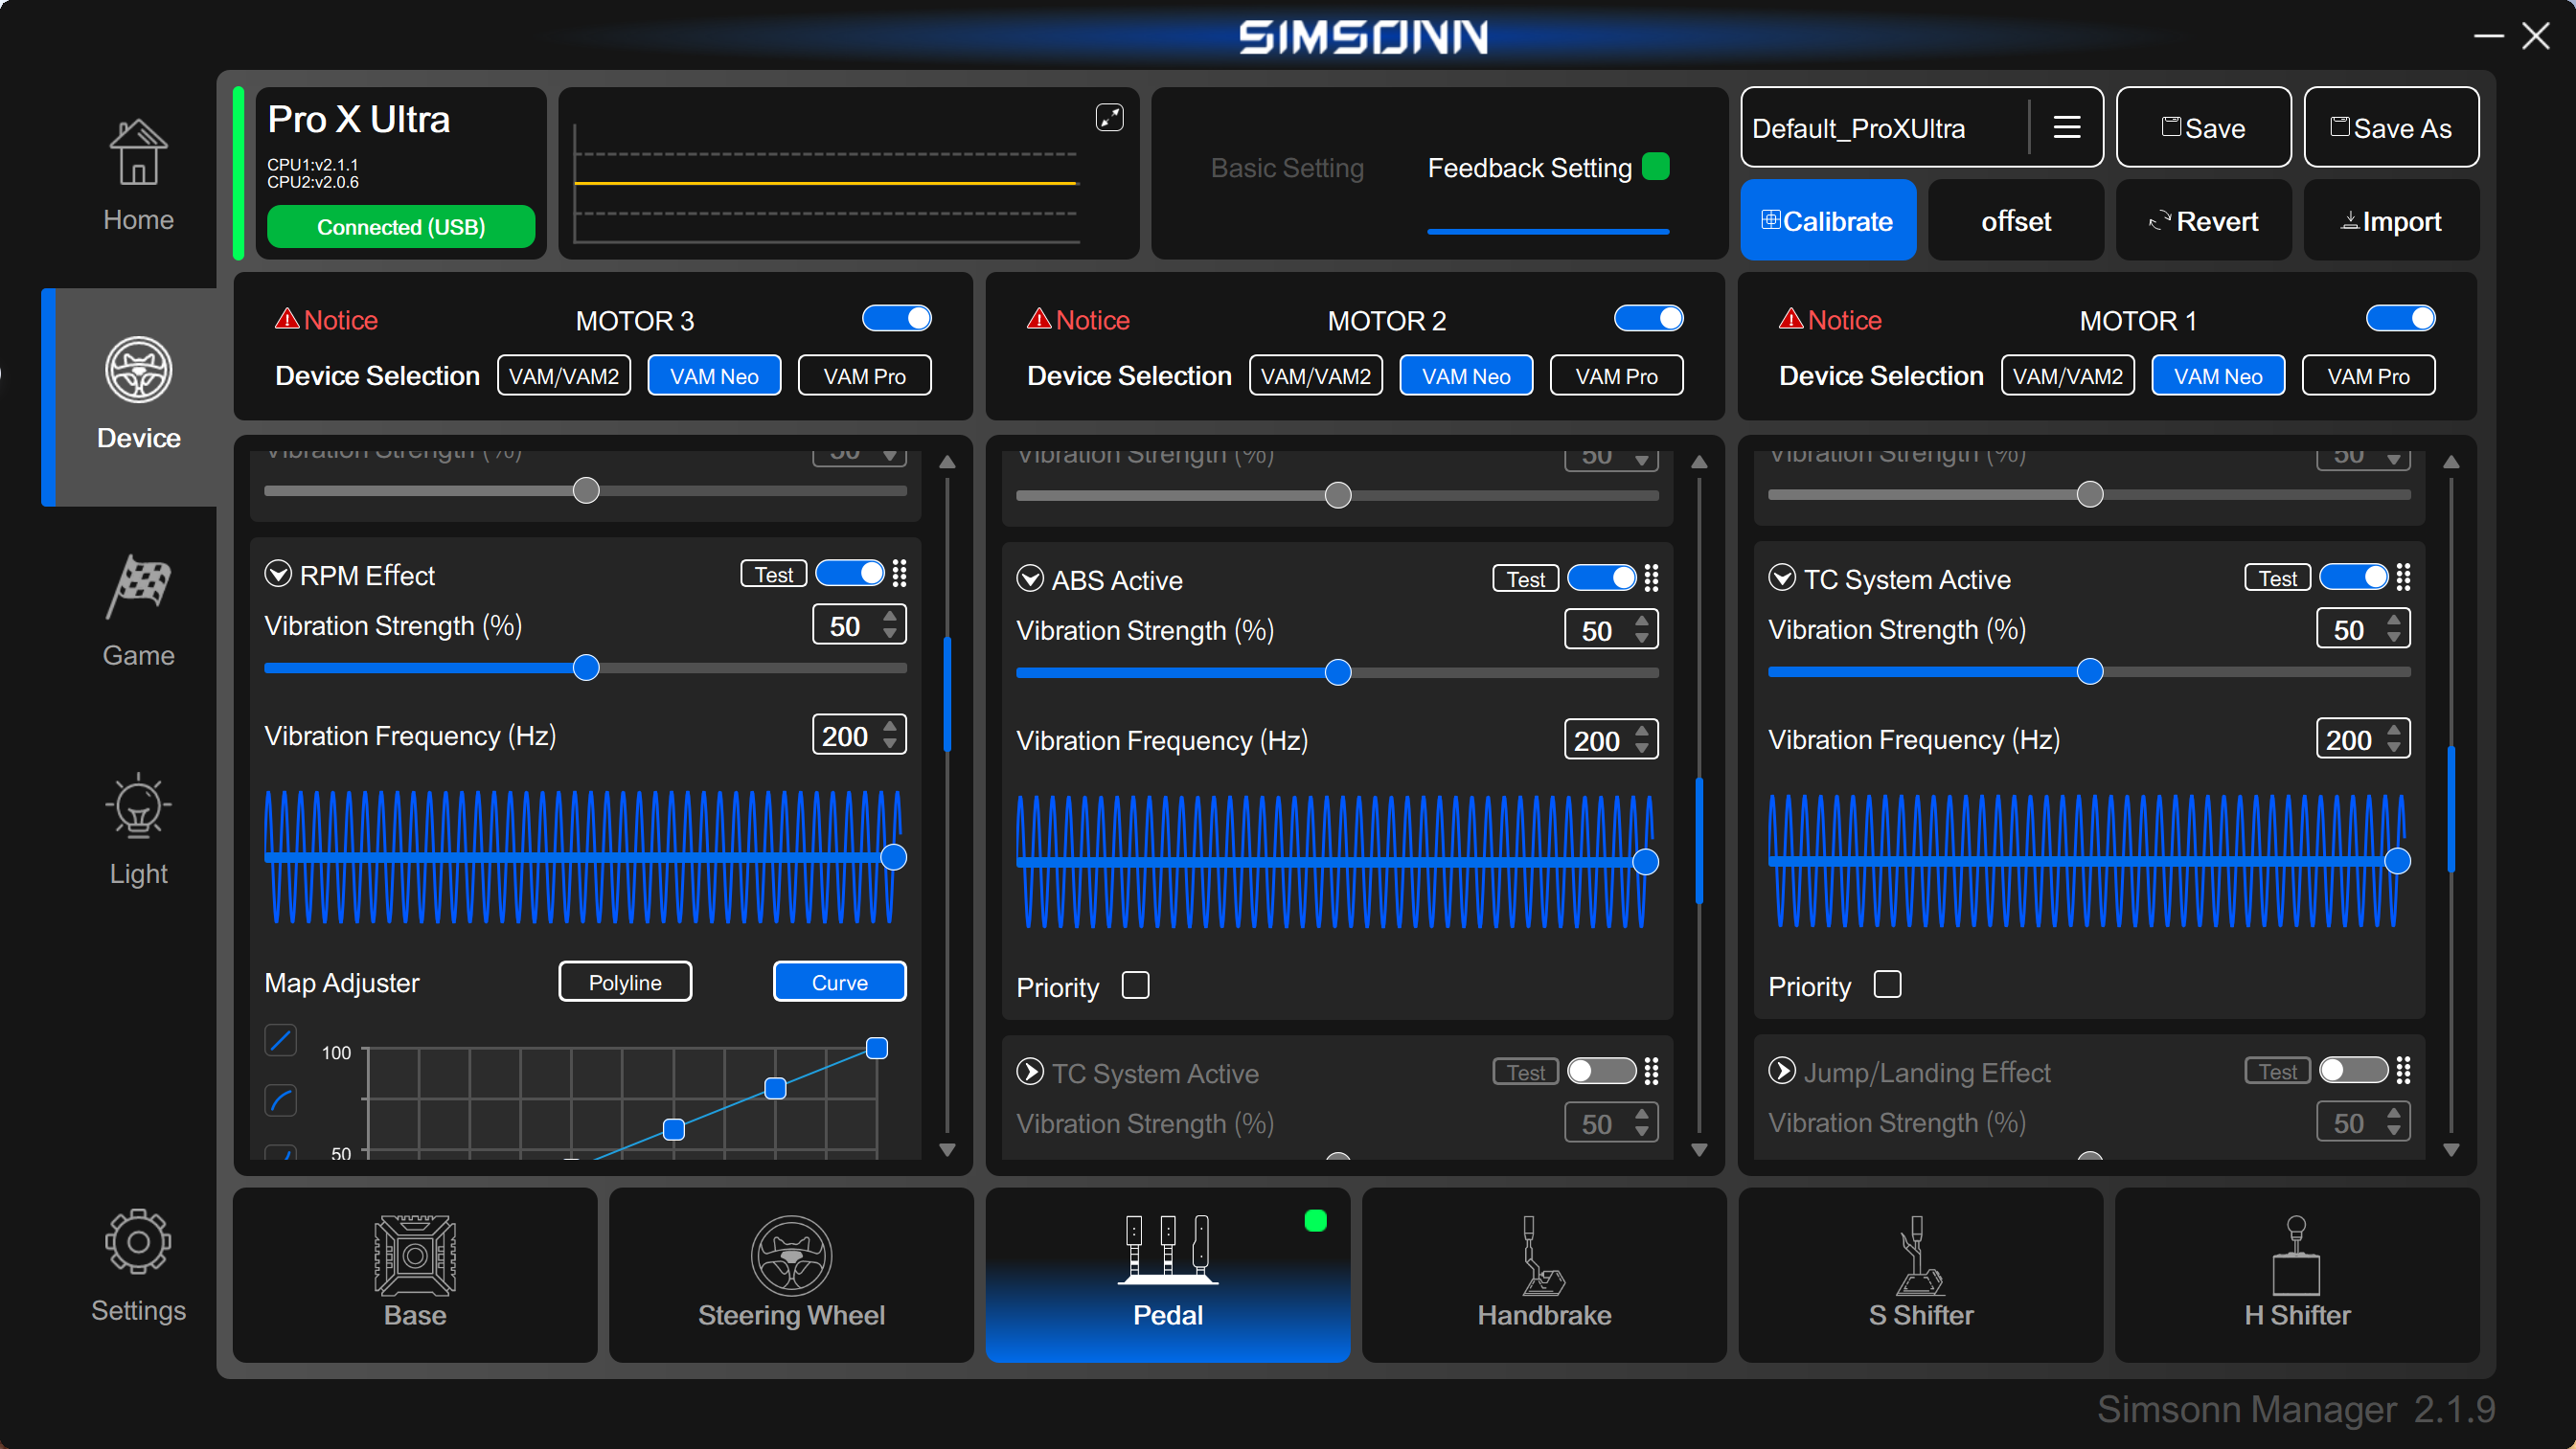Toggle the MOTOR 2 enable switch
The width and height of the screenshot is (2576, 1449).
1649,318
